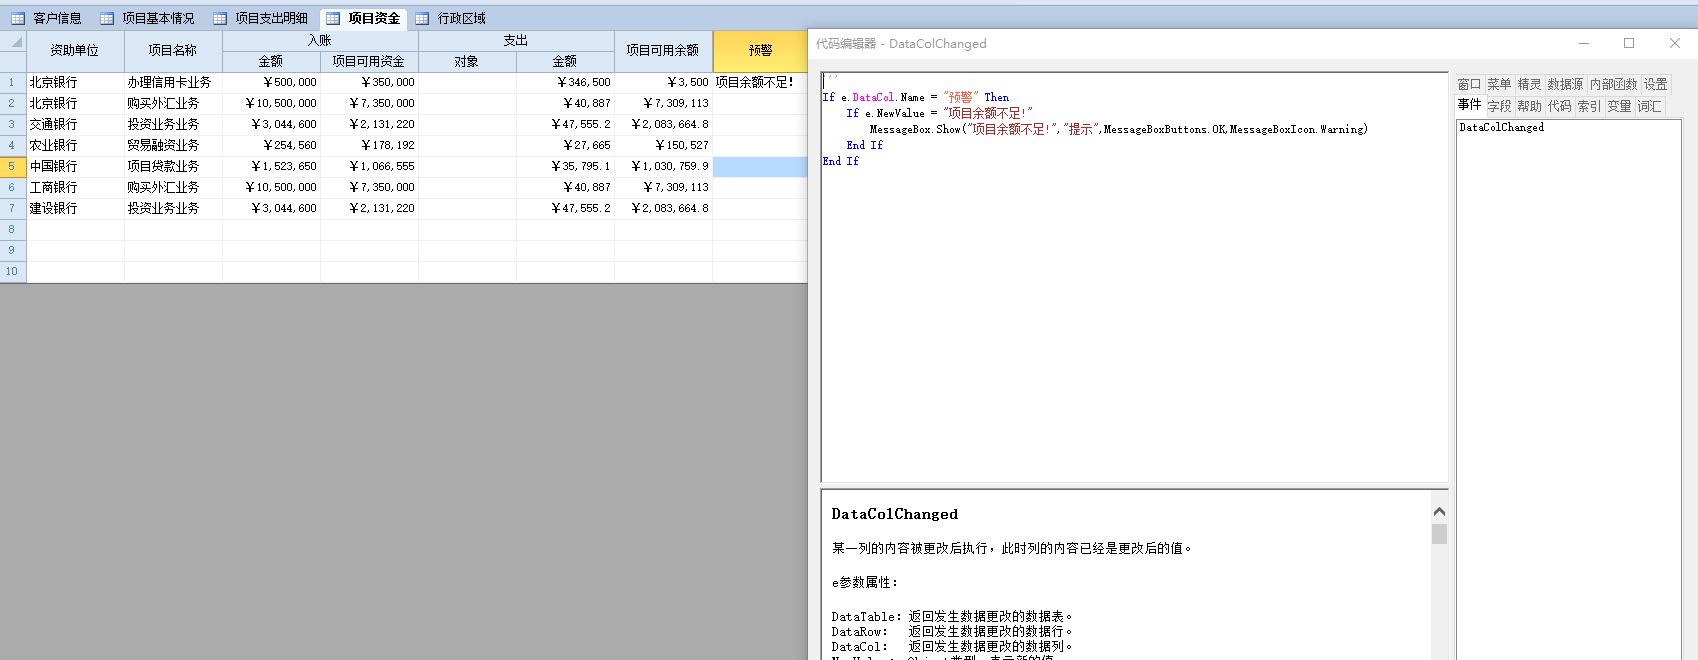Switch to the 字段 tab
1698x660 pixels.
click(1499, 106)
